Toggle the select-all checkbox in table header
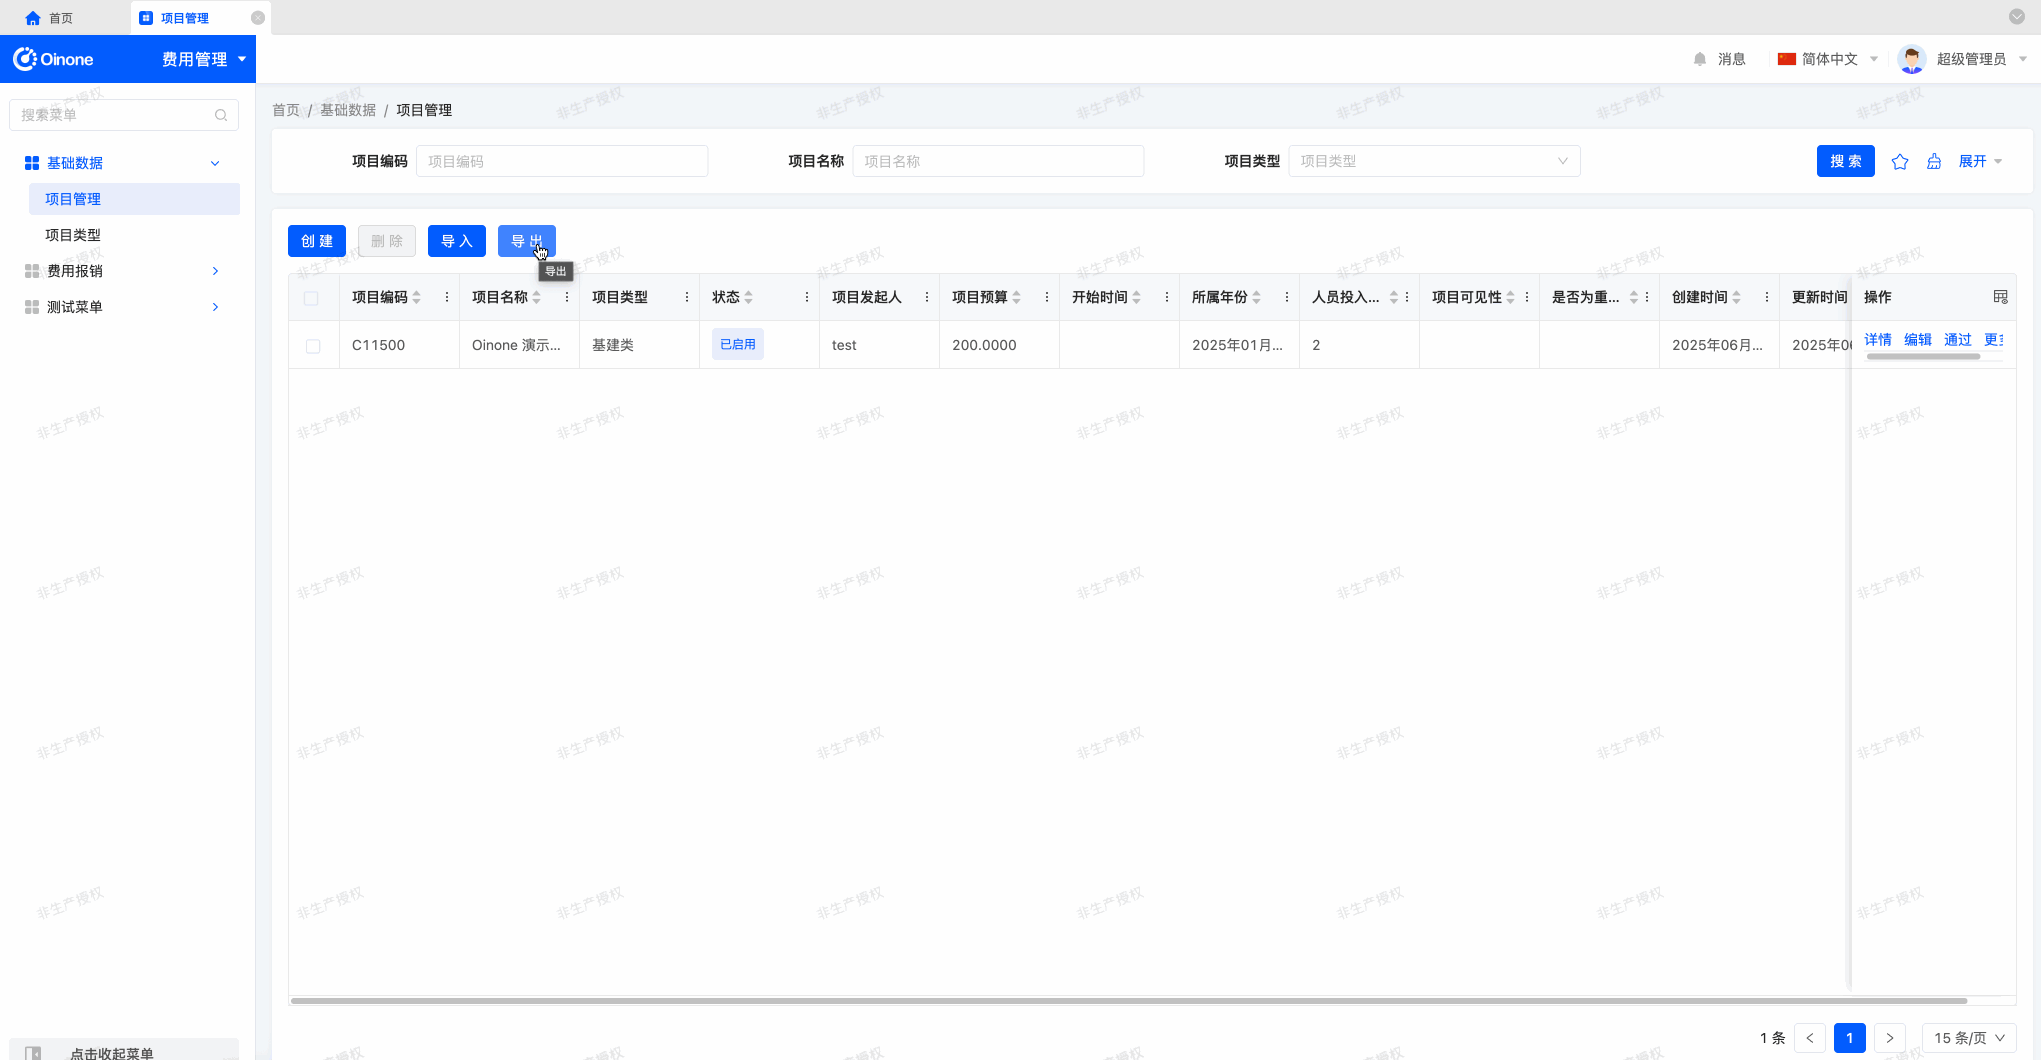 click(x=312, y=298)
